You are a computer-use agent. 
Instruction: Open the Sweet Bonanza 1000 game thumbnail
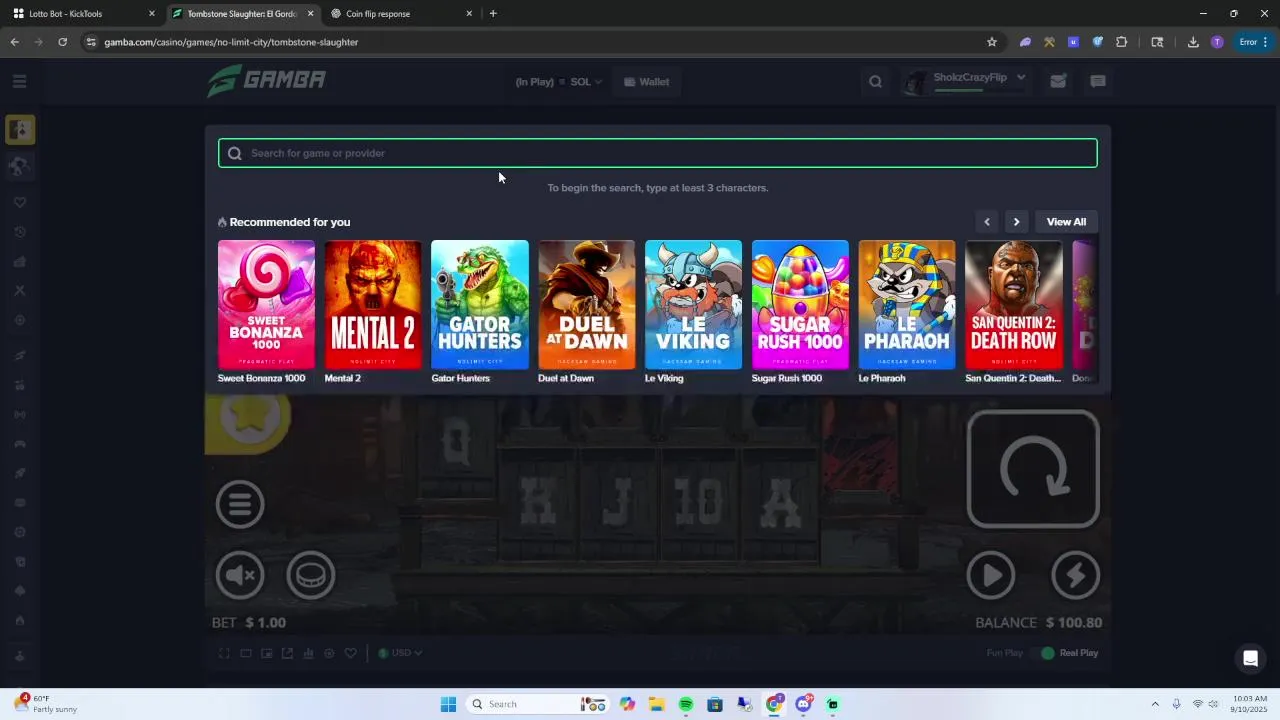tap(266, 305)
